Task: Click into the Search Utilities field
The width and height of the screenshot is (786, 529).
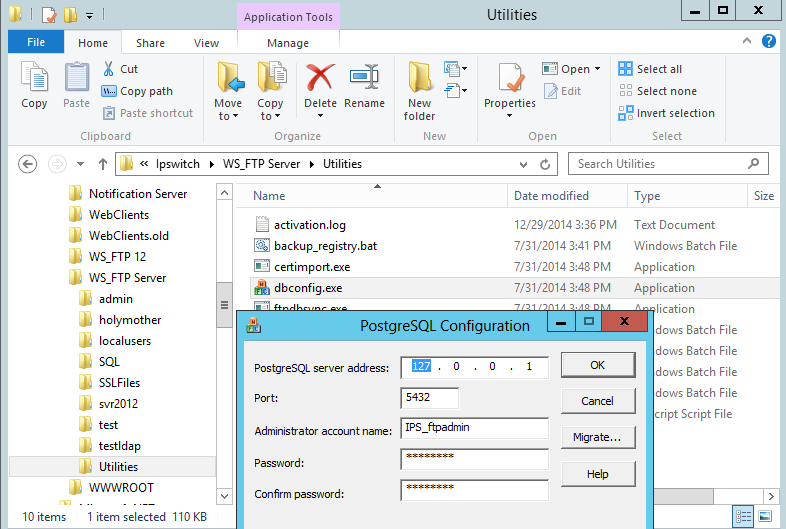Action: pyautogui.click(x=668, y=164)
